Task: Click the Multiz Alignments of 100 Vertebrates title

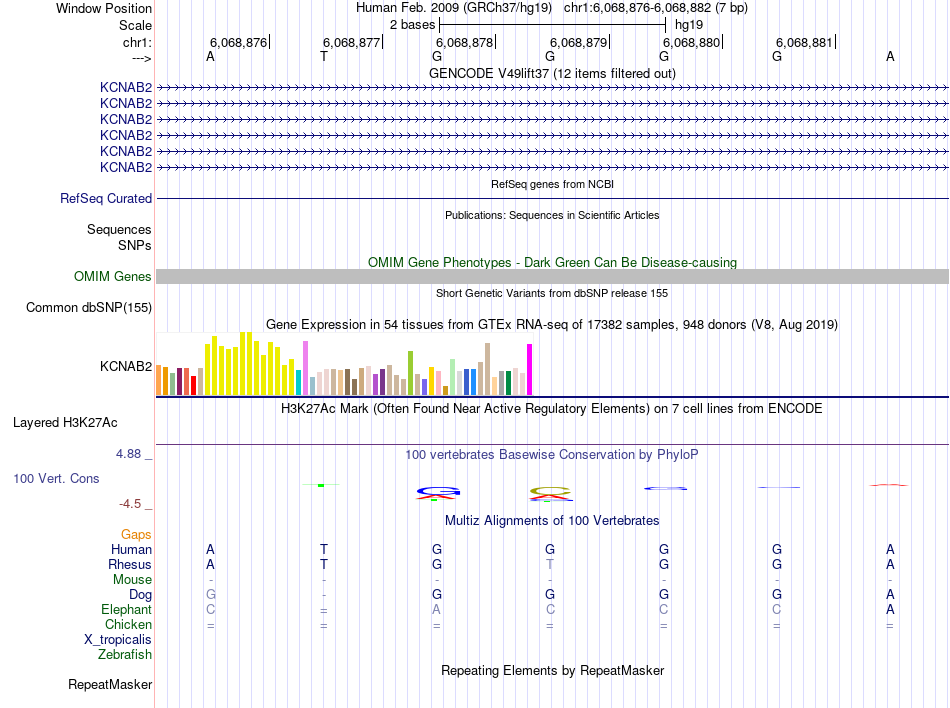Action: click(x=552, y=521)
